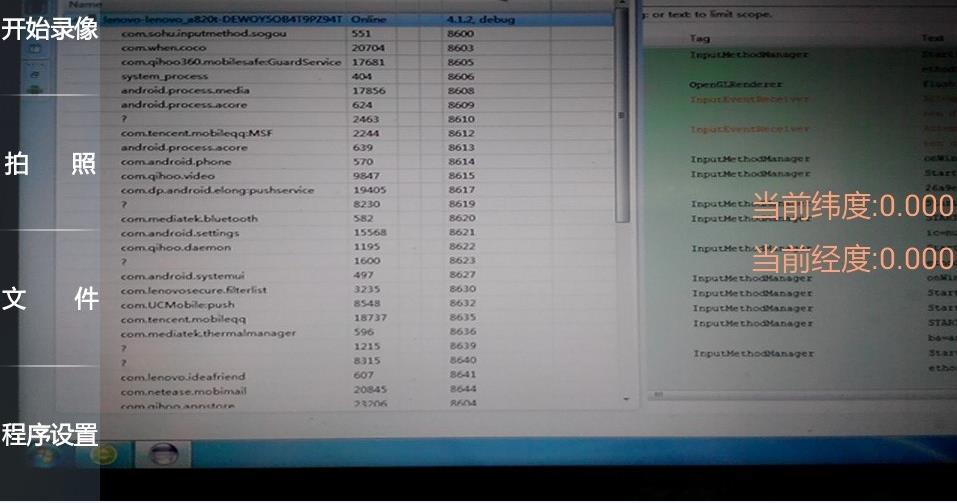957x503 pixels.
Task: Click the down arrow of the device list scrollbar
Action: pyautogui.click(x=626, y=399)
